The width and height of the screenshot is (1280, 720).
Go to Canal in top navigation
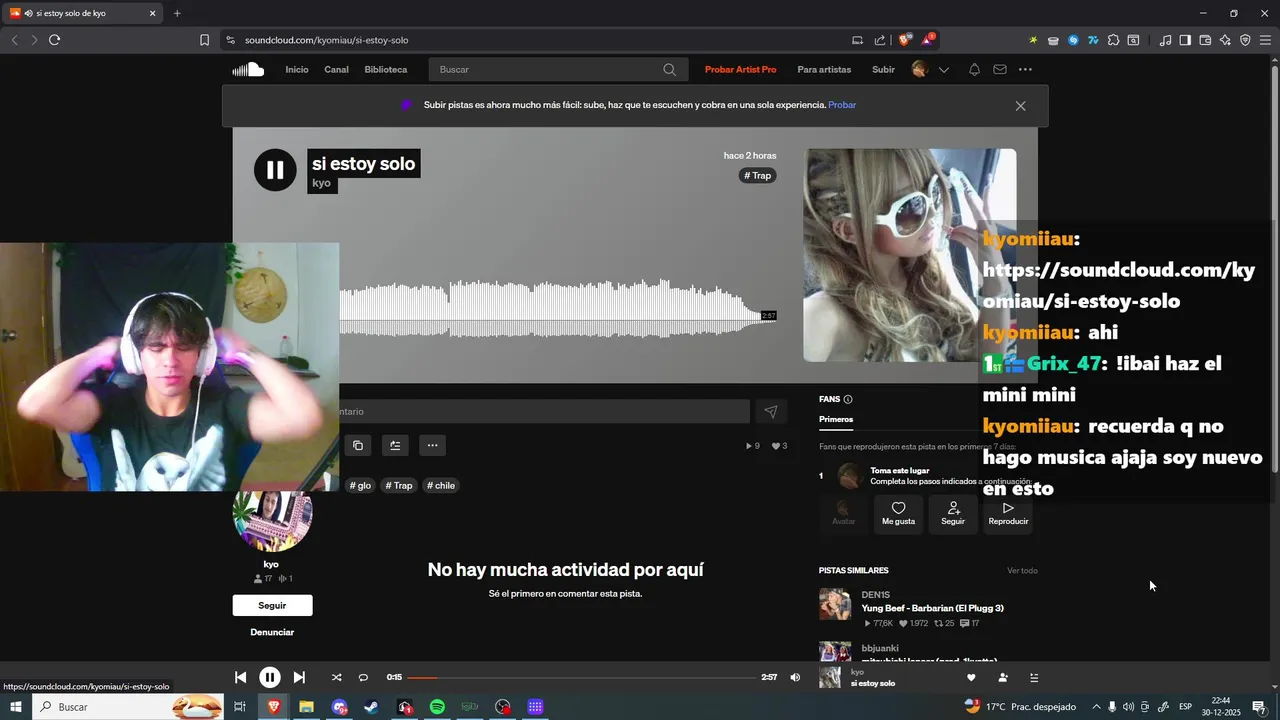pyautogui.click(x=336, y=70)
